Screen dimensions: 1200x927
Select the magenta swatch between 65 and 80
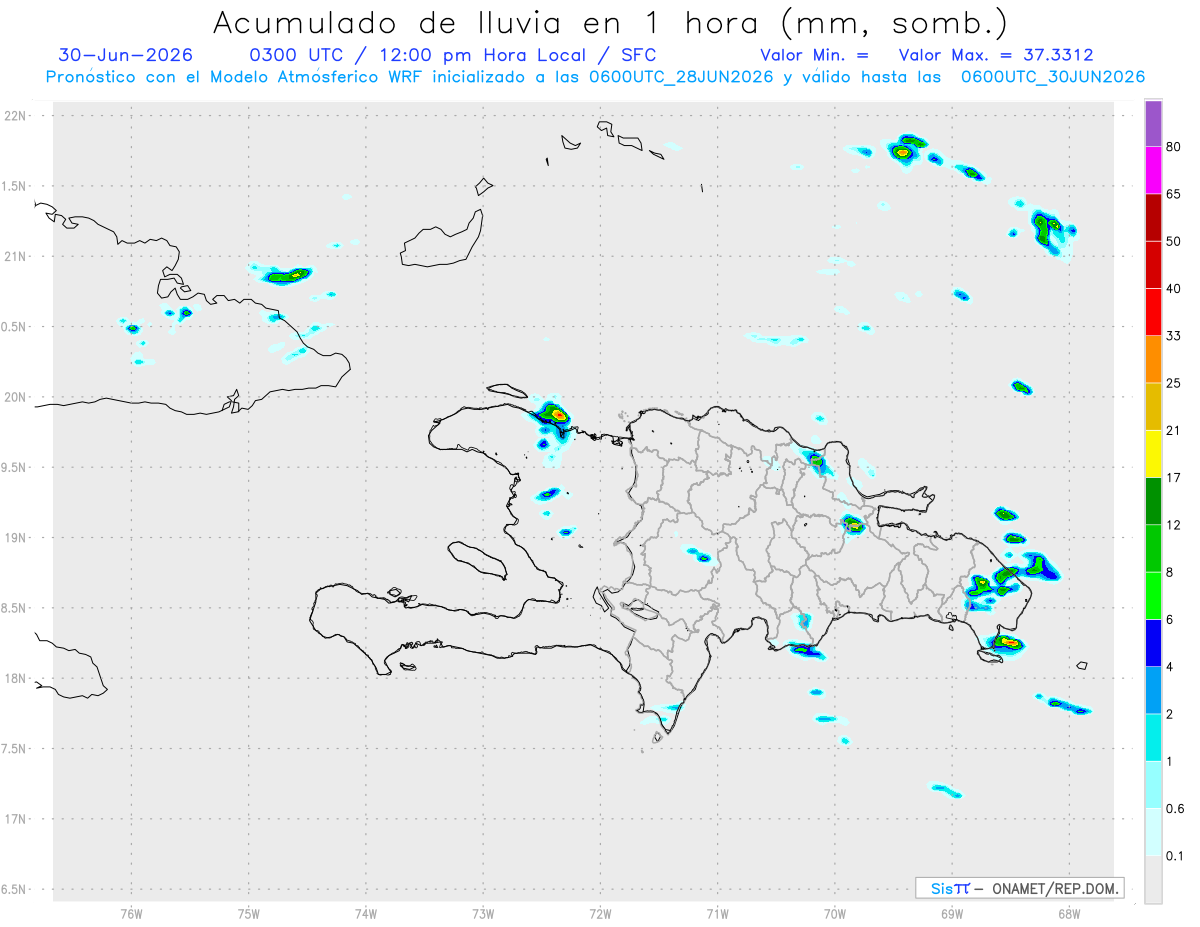pyautogui.click(x=1154, y=170)
